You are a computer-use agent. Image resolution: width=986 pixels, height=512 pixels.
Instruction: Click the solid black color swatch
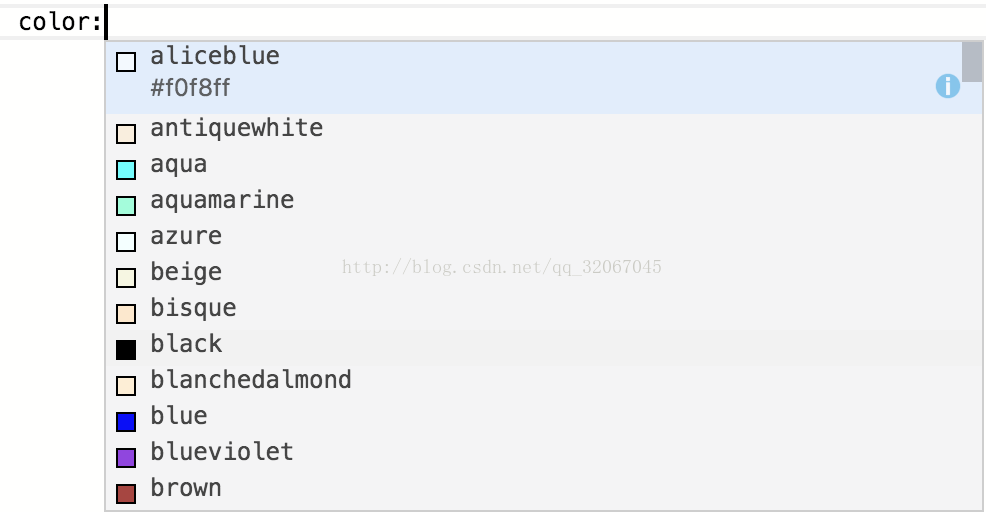coord(126,350)
